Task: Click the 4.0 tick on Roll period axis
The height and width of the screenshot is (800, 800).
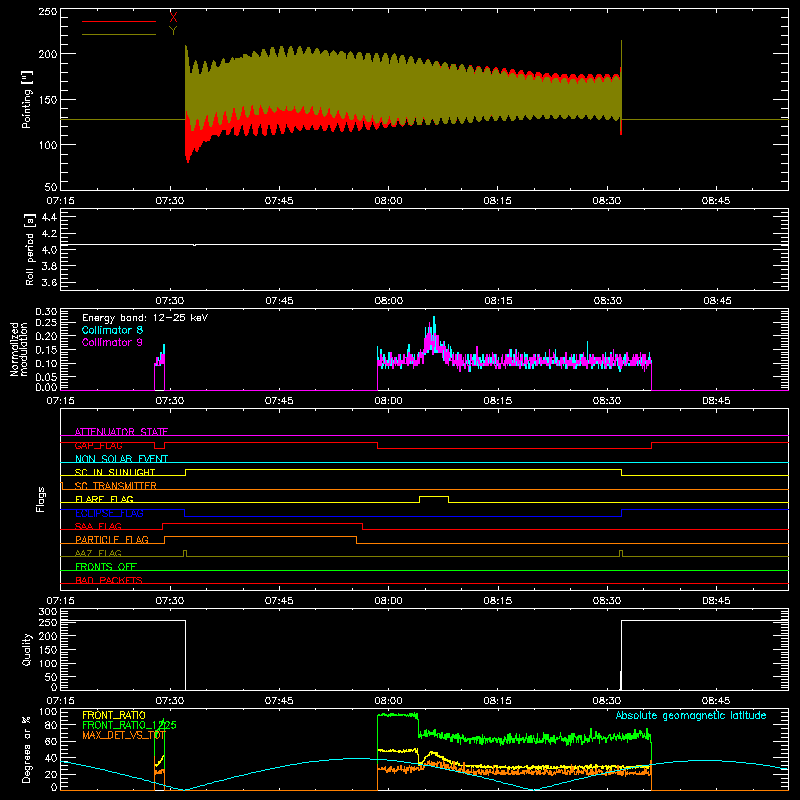Action: 49,249
